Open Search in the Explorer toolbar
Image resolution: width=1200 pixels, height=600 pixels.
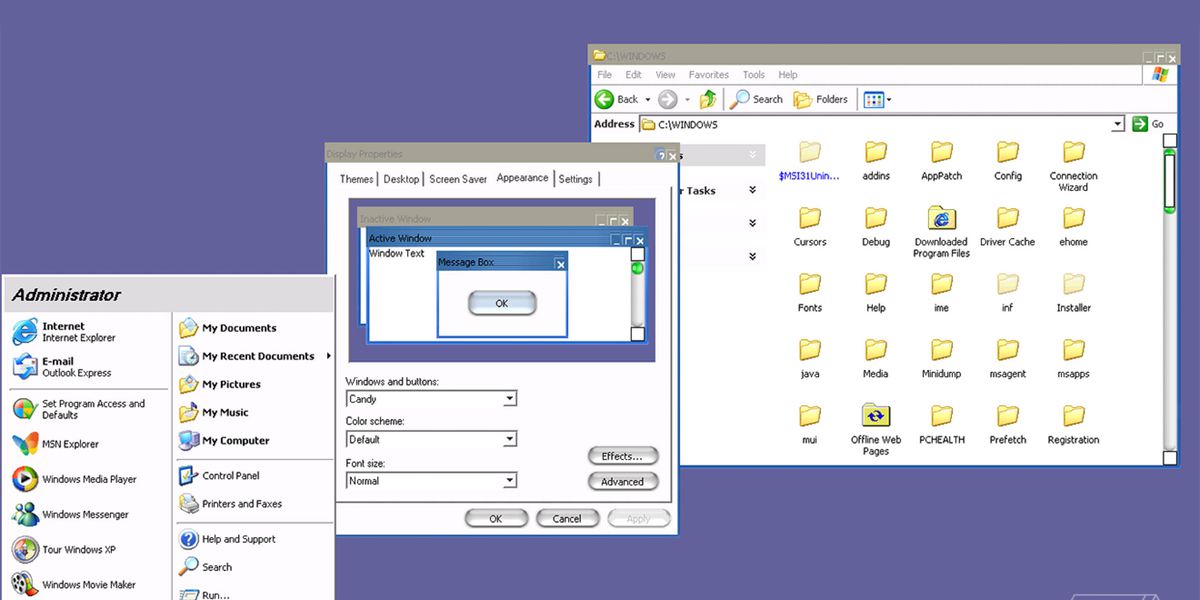pos(757,99)
